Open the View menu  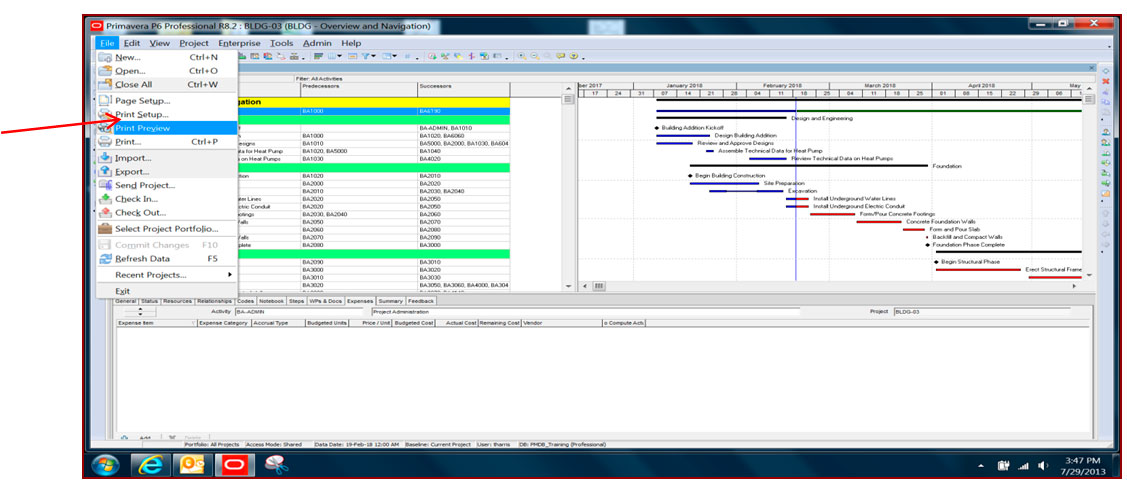point(160,43)
